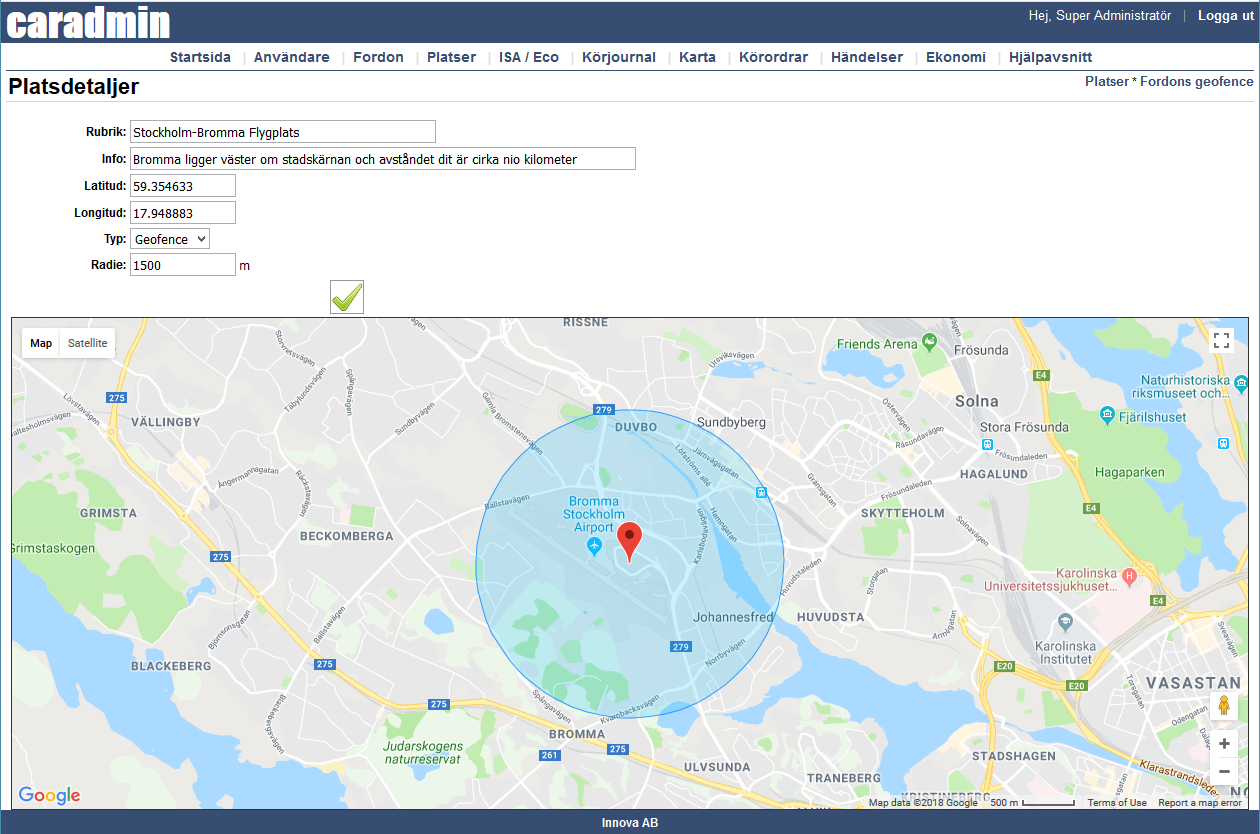Open the Körjournal menu

[x=619, y=57]
